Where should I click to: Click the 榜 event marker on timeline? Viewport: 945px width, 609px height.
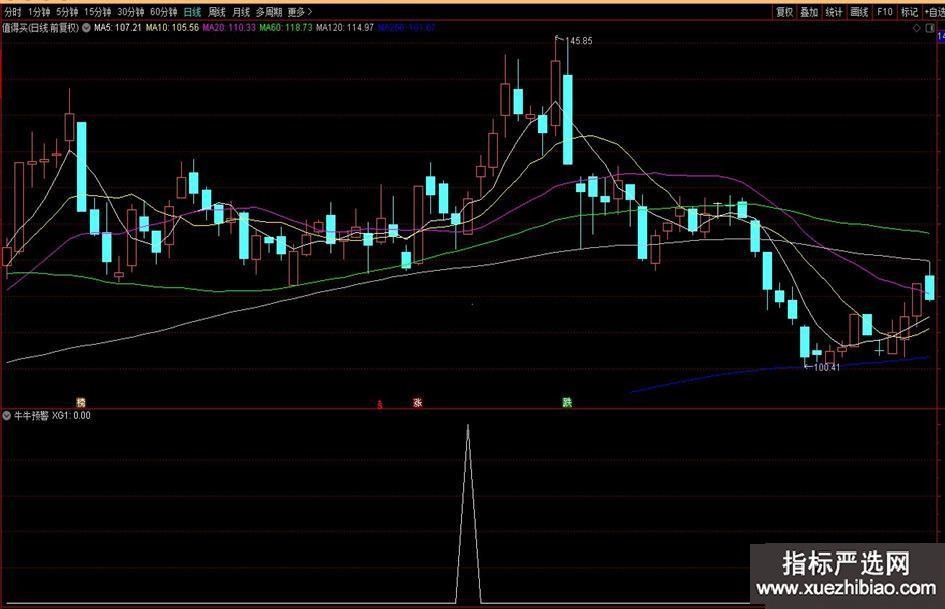(81, 402)
